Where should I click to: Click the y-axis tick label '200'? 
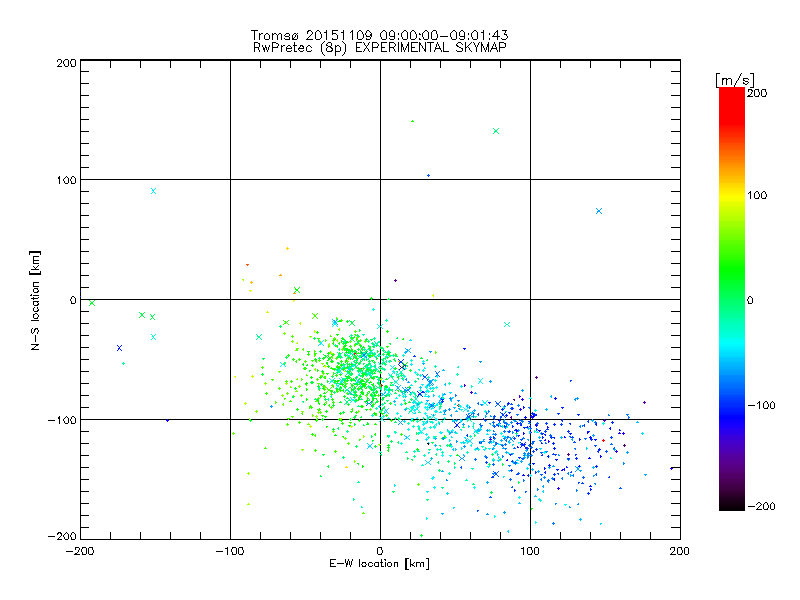click(66, 63)
